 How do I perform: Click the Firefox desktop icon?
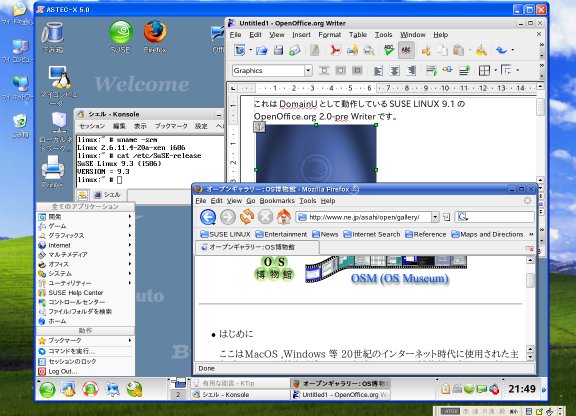(155, 37)
